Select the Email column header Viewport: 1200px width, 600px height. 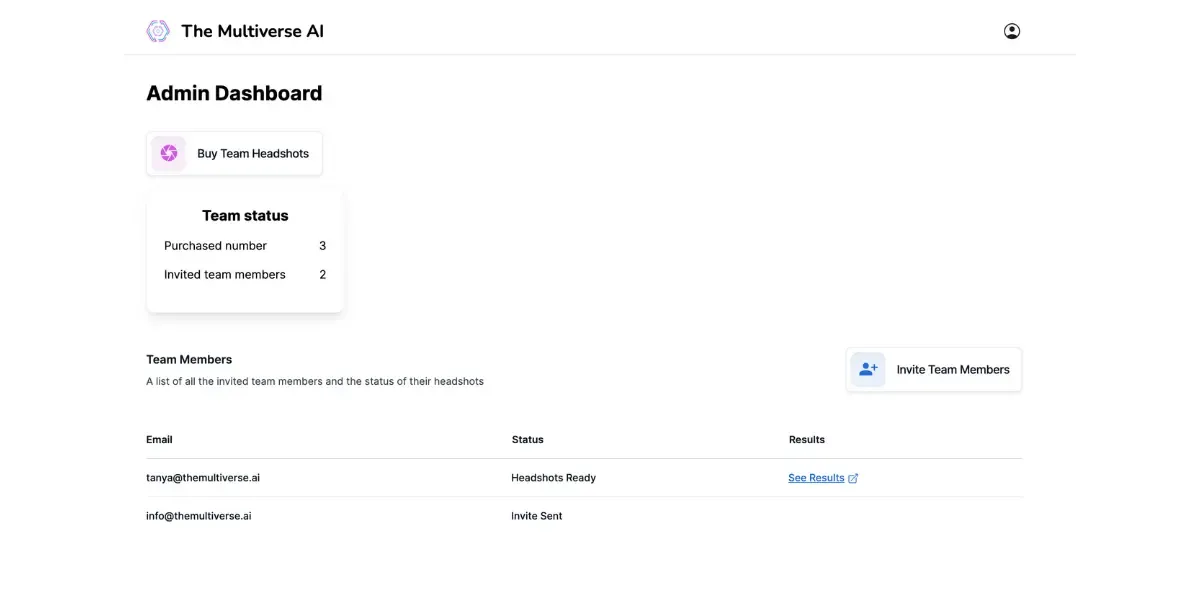click(x=159, y=439)
